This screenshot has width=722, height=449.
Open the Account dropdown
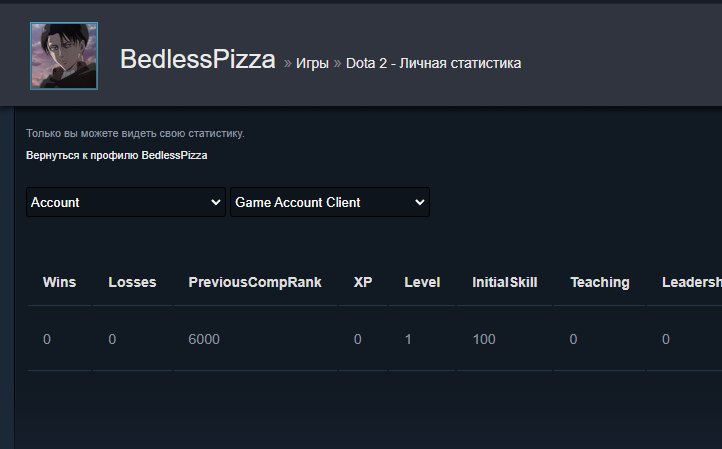click(126, 202)
